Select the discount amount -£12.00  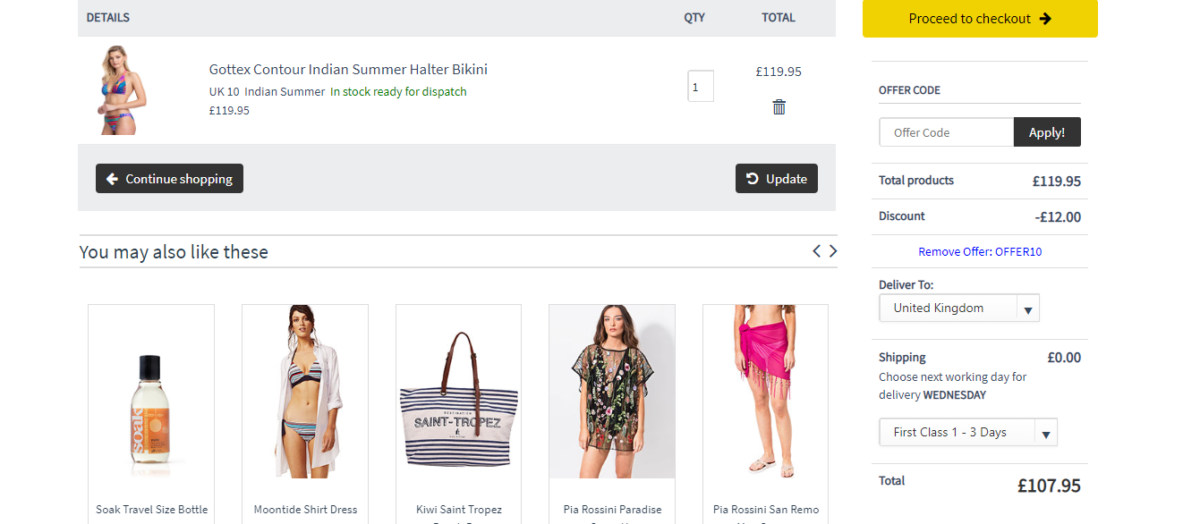tap(1058, 217)
